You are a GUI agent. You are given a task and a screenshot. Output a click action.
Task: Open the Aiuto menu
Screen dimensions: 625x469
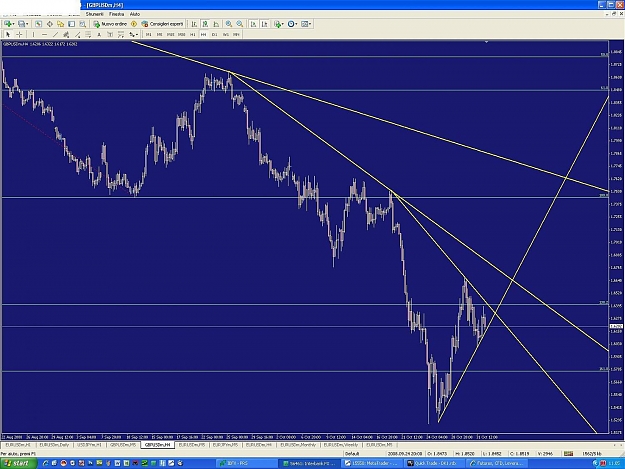tap(135, 14)
